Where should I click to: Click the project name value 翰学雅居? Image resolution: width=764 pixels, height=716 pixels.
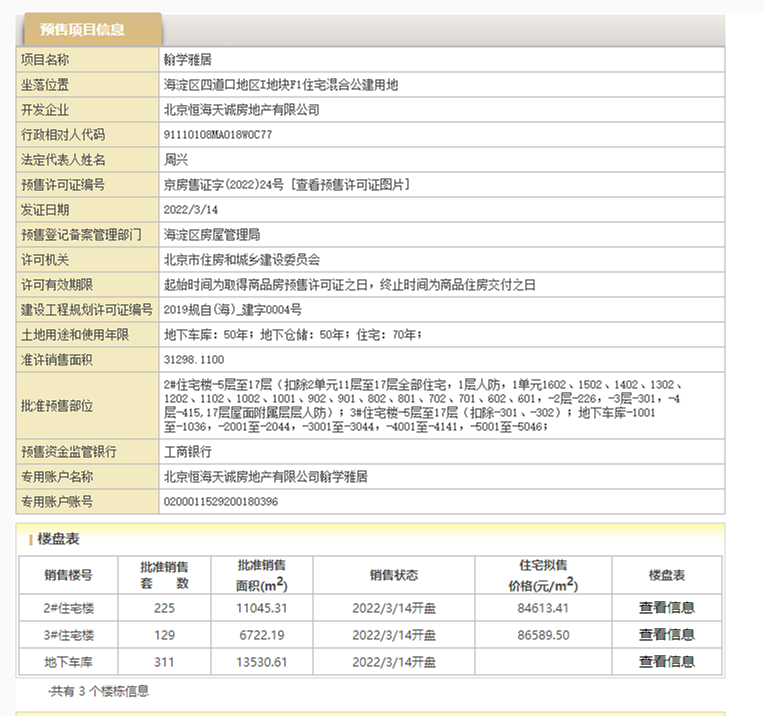click(183, 60)
